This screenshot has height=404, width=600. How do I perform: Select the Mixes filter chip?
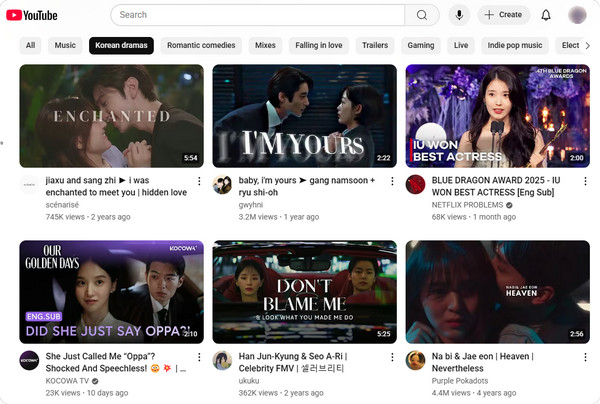[265, 46]
